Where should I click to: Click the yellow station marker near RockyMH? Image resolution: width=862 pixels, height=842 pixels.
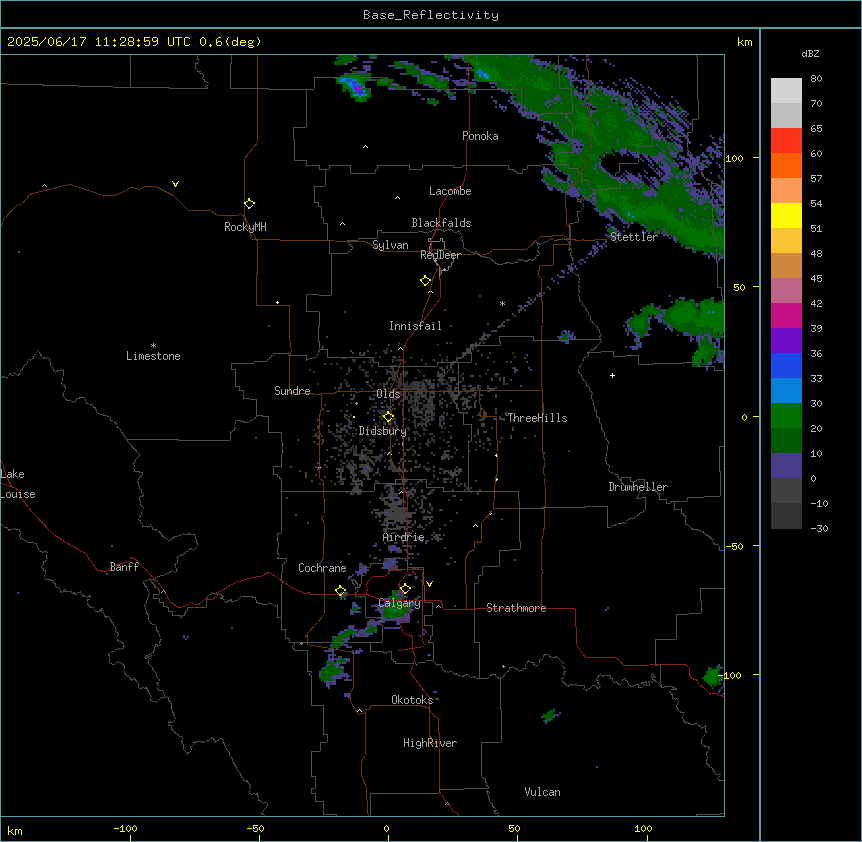(250, 204)
